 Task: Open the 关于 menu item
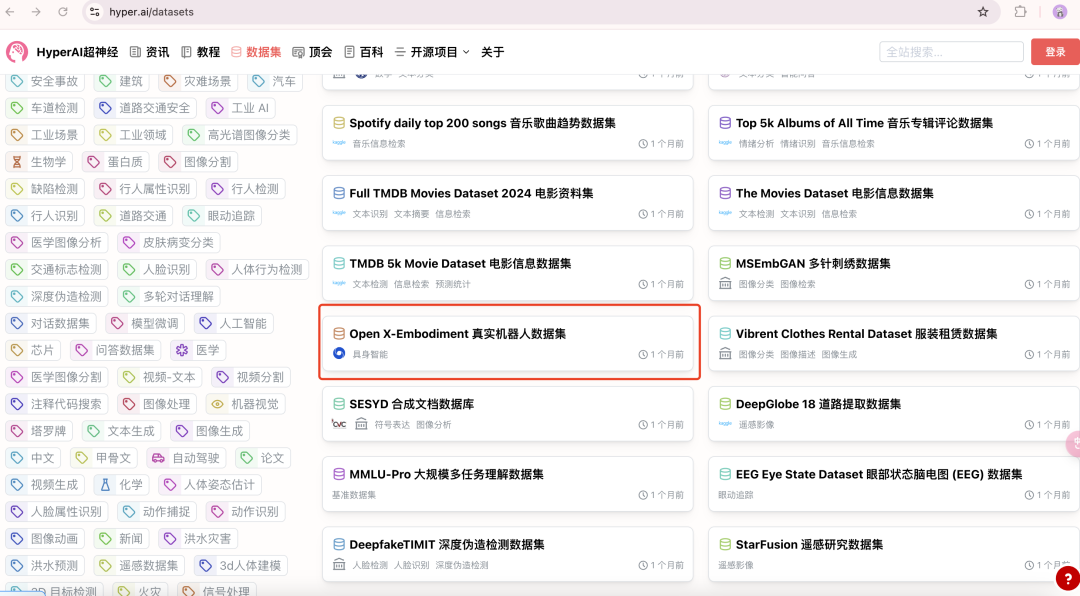tap(493, 52)
